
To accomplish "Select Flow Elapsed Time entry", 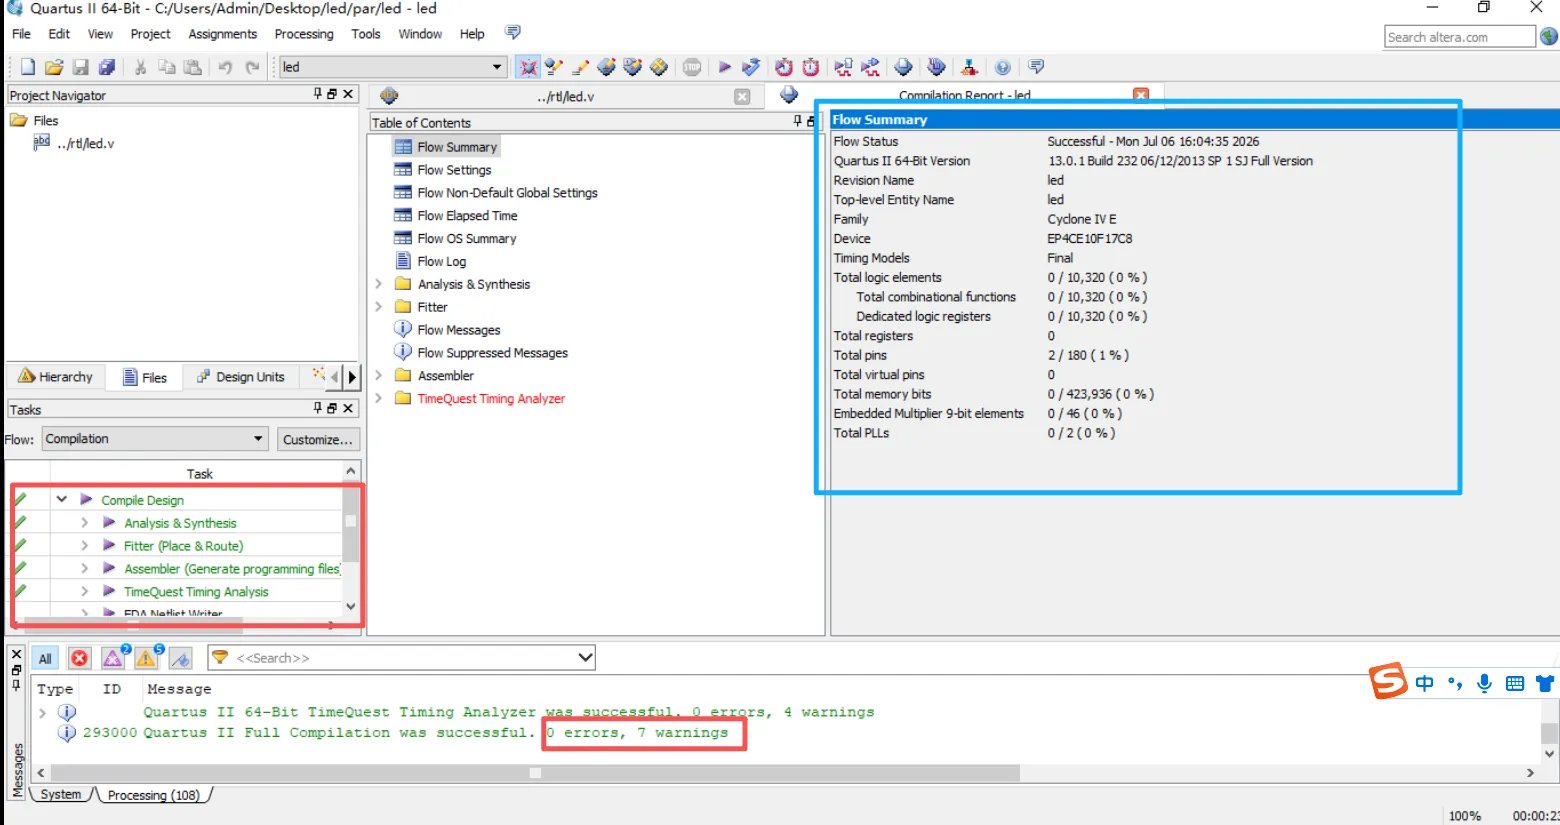I will 467,215.
